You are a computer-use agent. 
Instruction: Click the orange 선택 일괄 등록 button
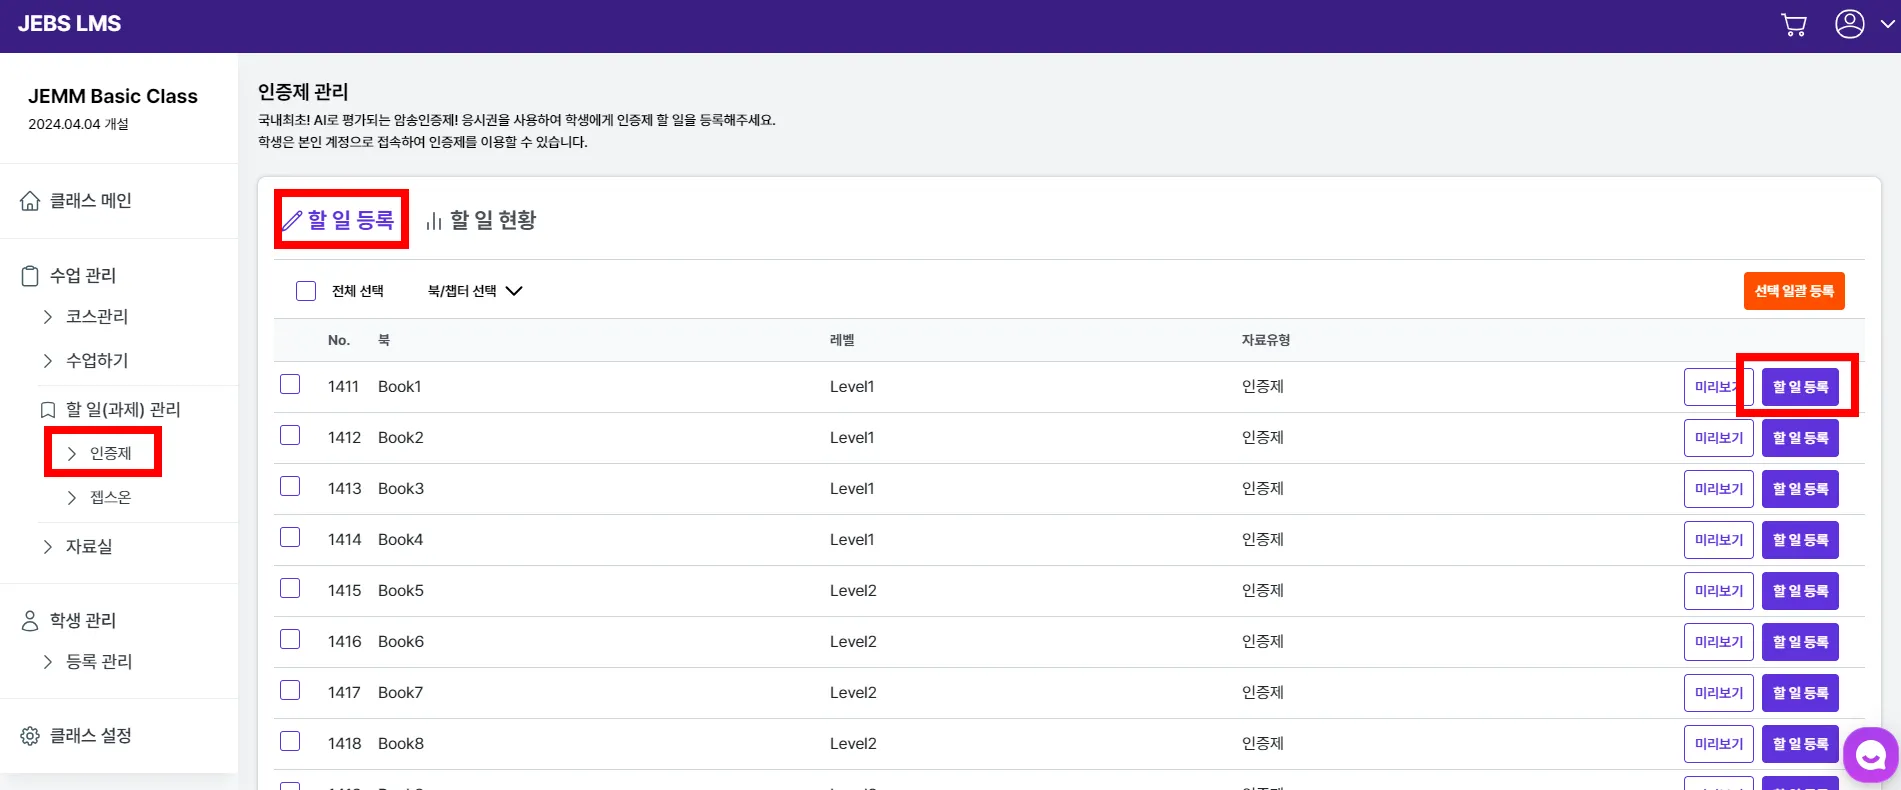[x=1794, y=291]
